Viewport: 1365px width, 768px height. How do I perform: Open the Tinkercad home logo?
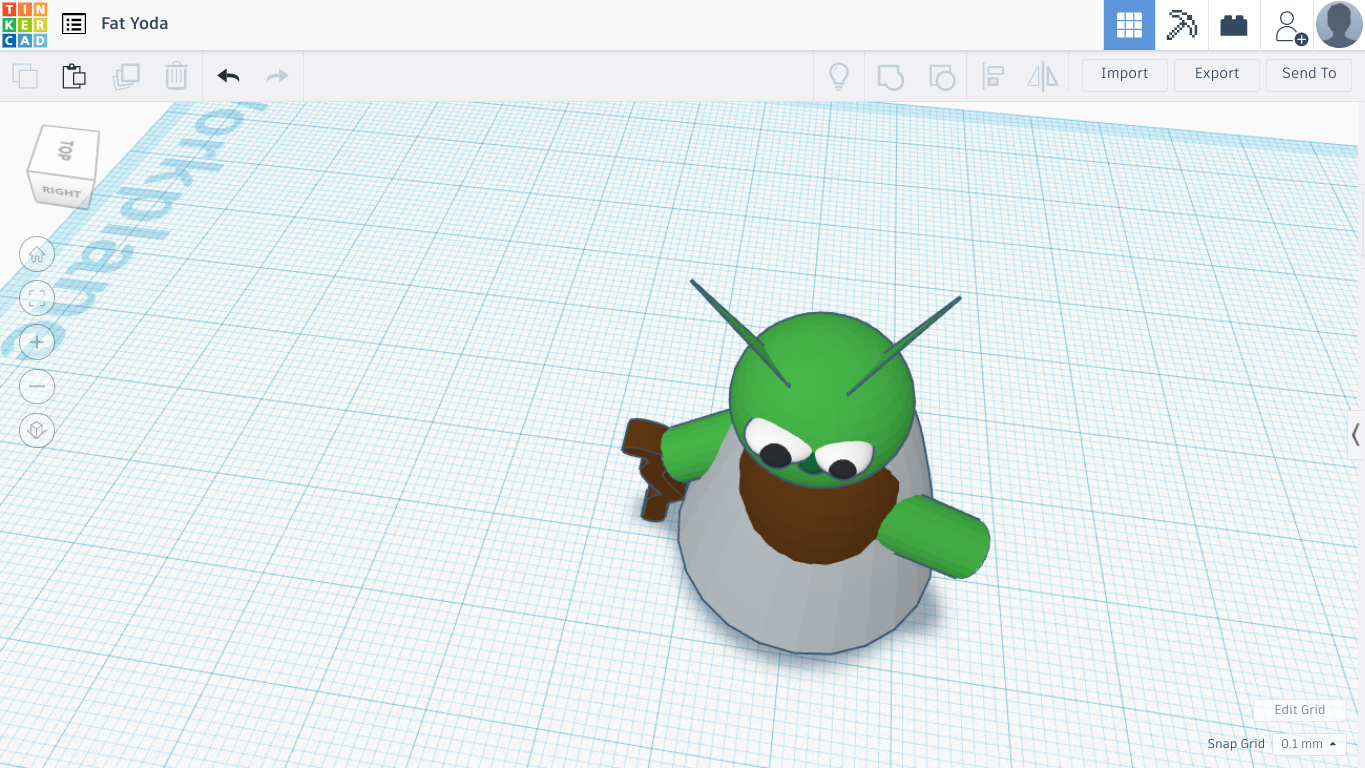point(24,24)
